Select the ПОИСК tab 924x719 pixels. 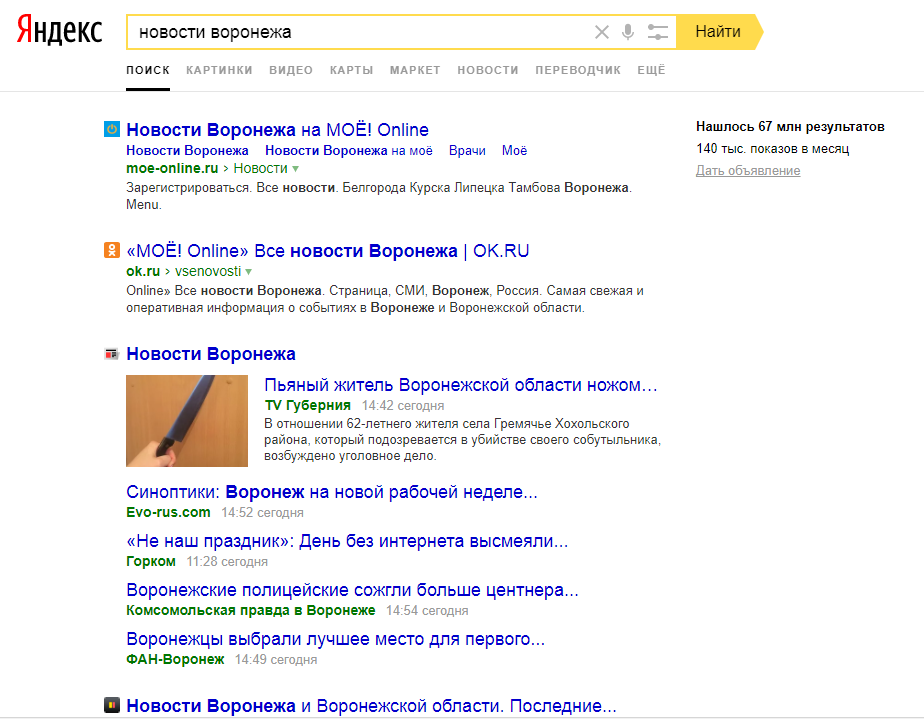coord(148,70)
